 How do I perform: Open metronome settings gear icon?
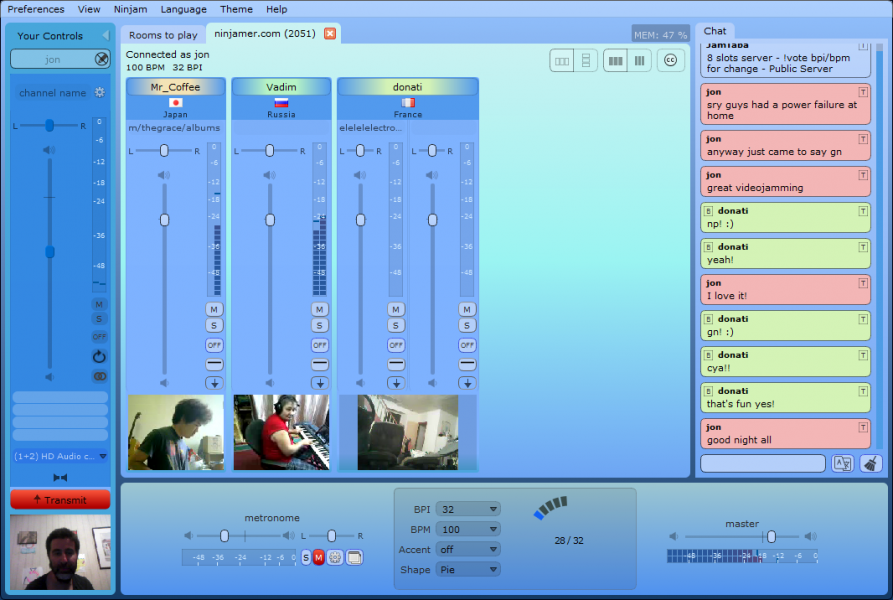(335, 557)
